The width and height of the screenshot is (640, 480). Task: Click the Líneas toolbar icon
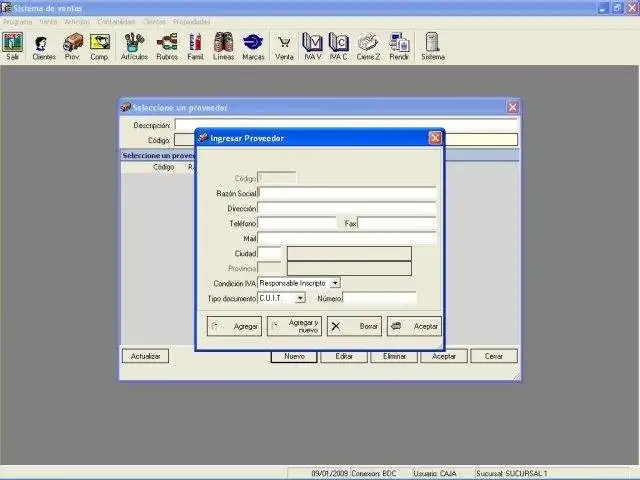[223, 47]
